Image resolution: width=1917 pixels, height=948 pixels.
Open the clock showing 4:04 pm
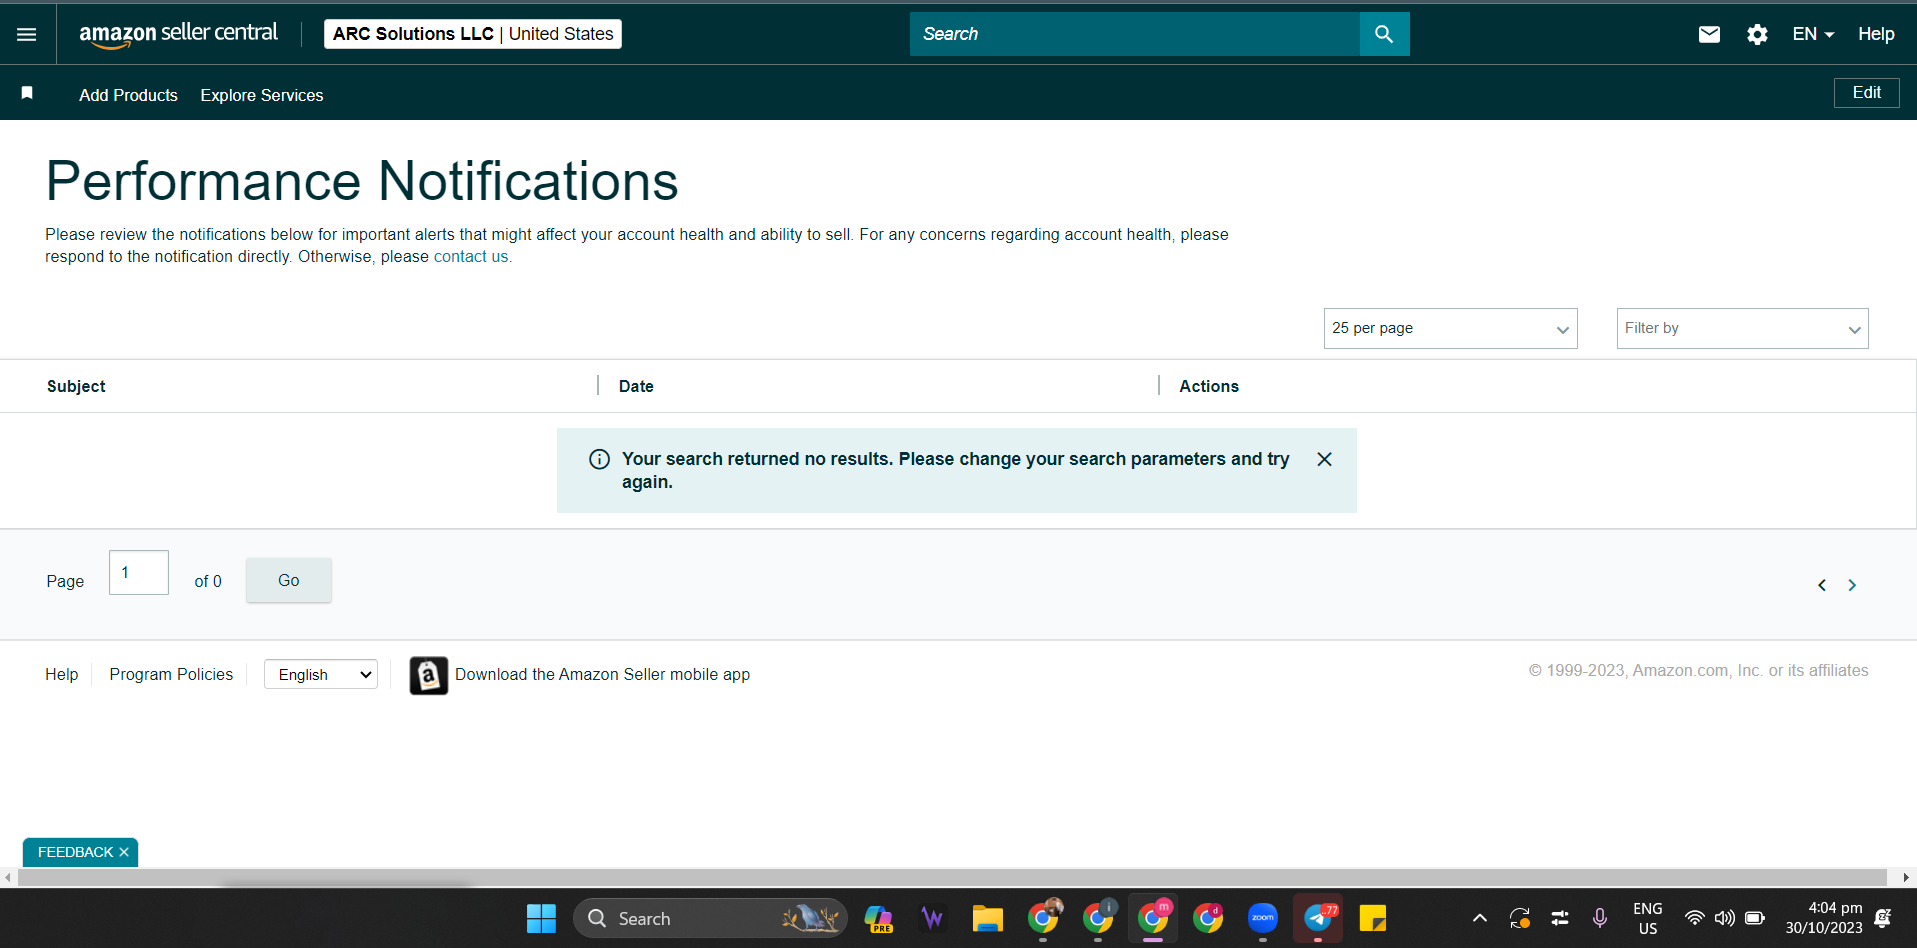click(1824, 918)
